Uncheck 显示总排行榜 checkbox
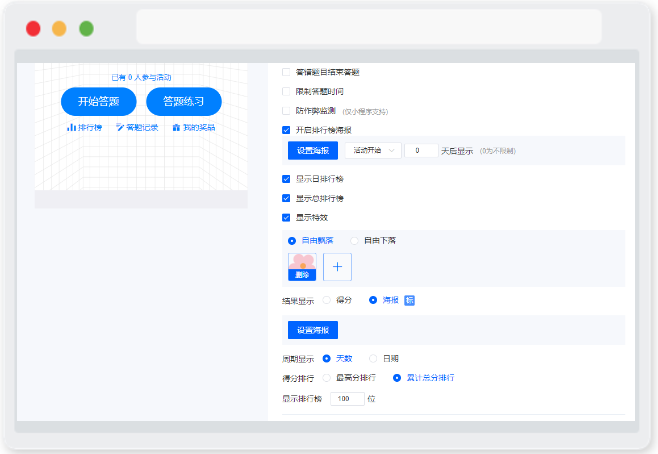Screen dimensions: 658x454 click(286, 198)
